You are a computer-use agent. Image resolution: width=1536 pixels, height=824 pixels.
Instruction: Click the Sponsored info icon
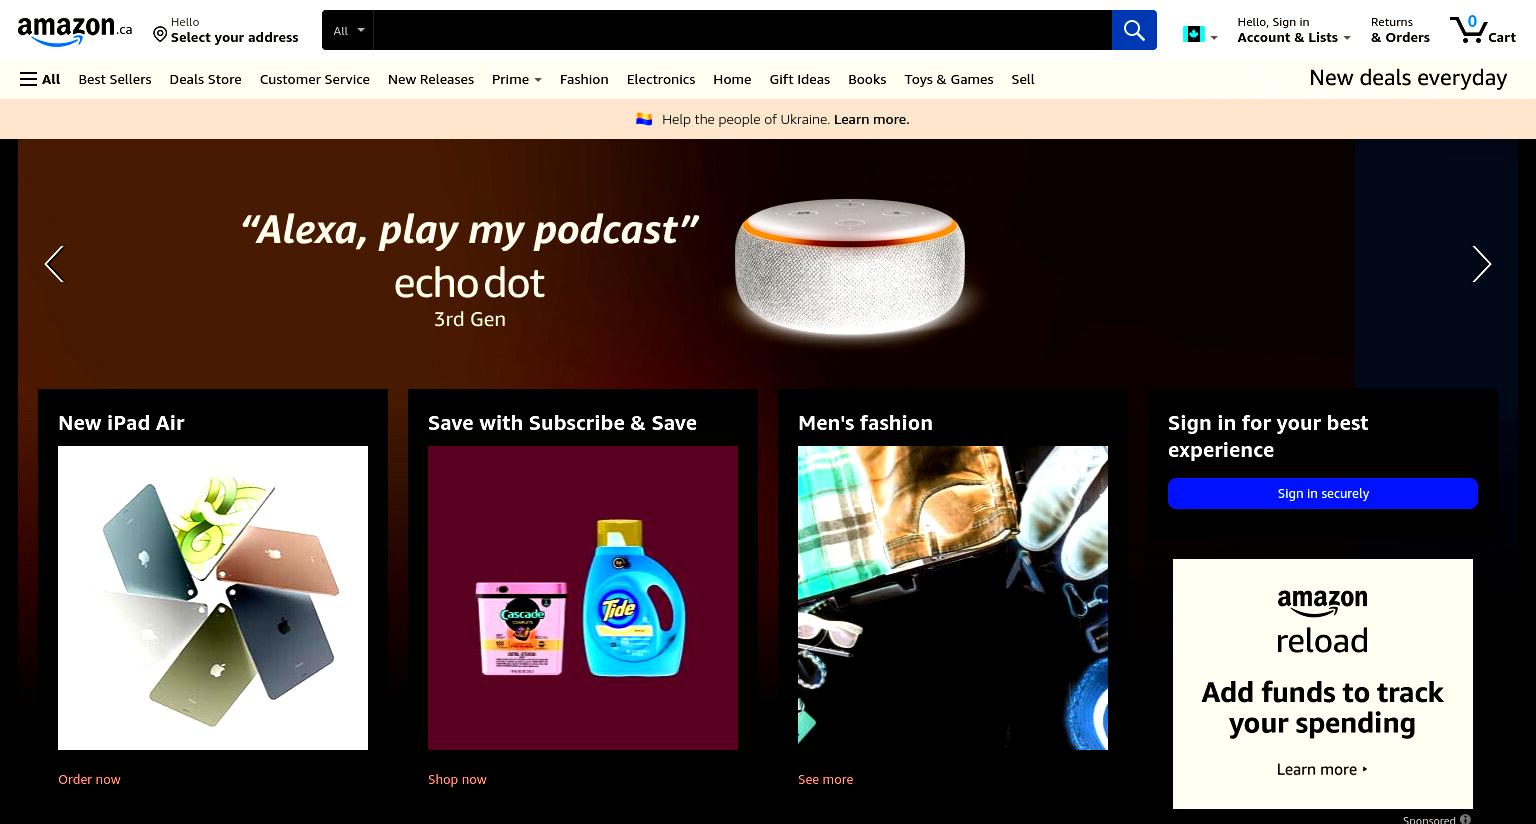[1465, 819]
